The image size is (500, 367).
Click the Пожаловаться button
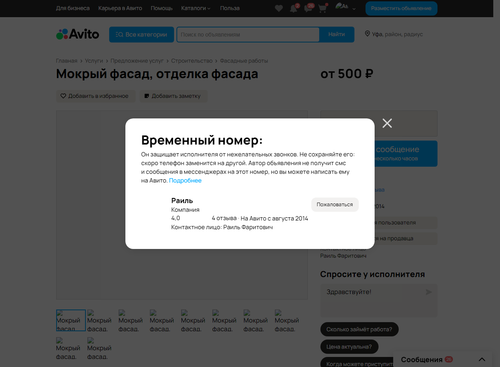[x=335, y=205]
